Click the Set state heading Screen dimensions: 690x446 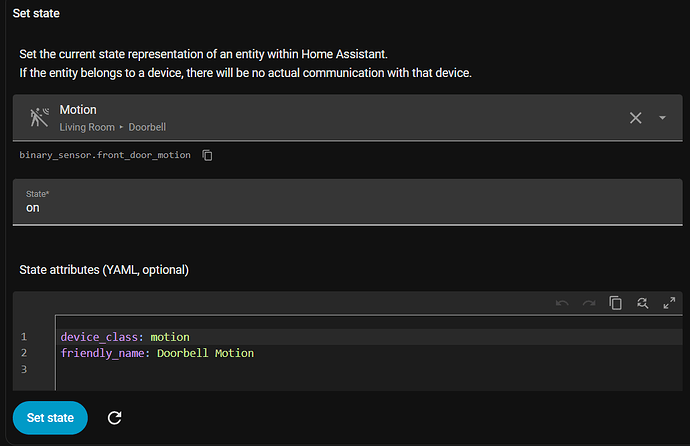pos(36,13)
